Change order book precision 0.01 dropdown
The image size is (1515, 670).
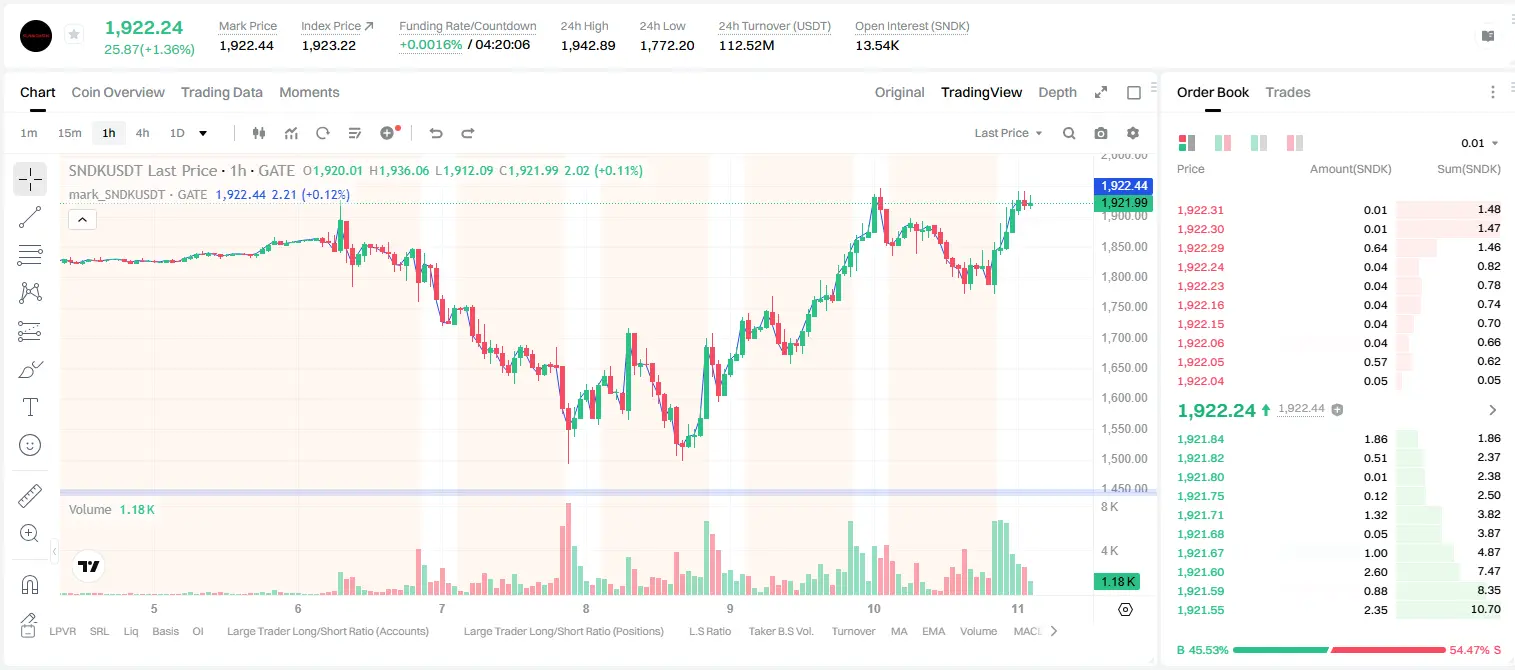tap(1480, 143)
